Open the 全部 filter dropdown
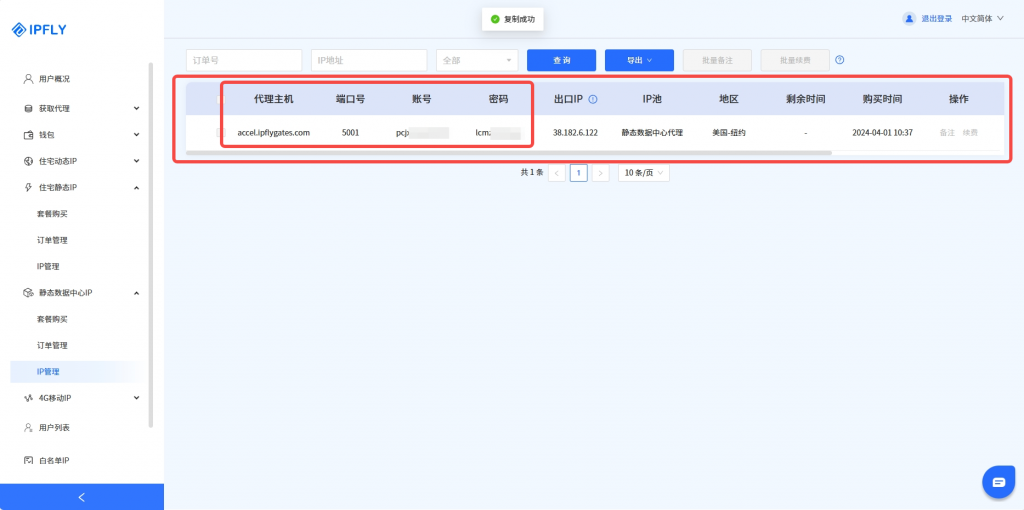The height and width of the screenshot is (510, 1024). [477, 60]
